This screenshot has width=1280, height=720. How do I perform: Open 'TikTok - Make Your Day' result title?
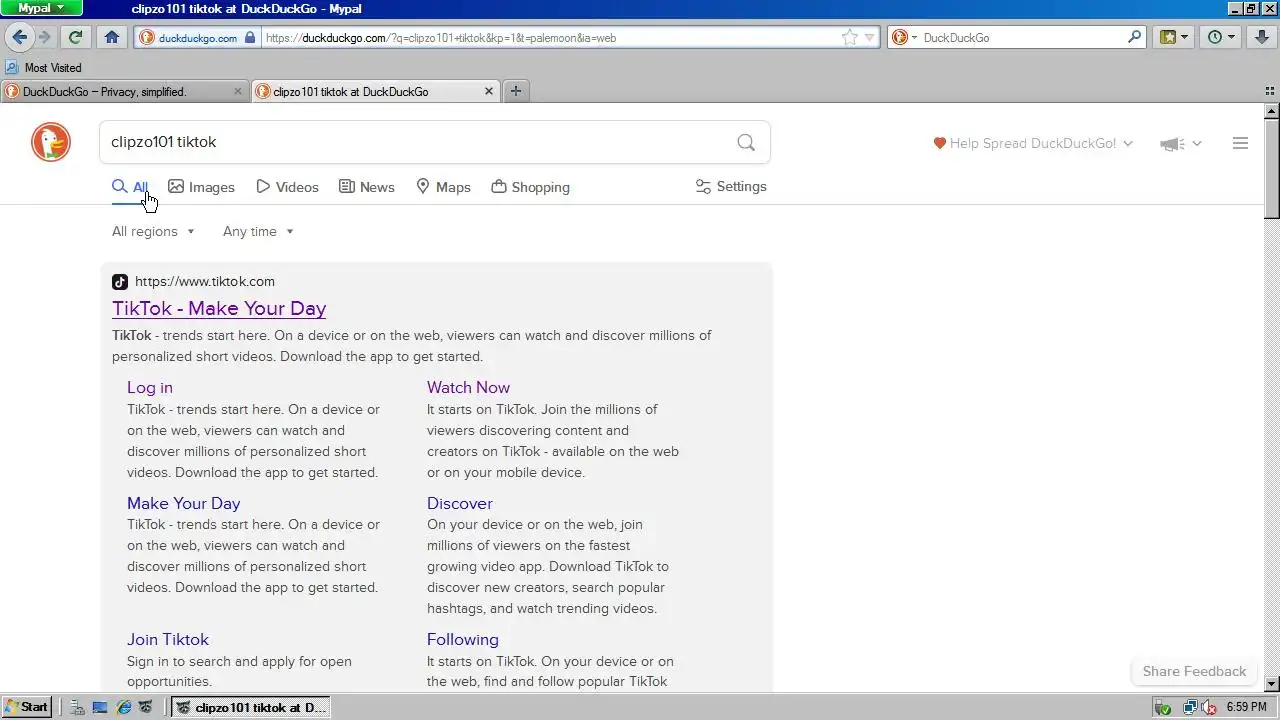[219, 309]
